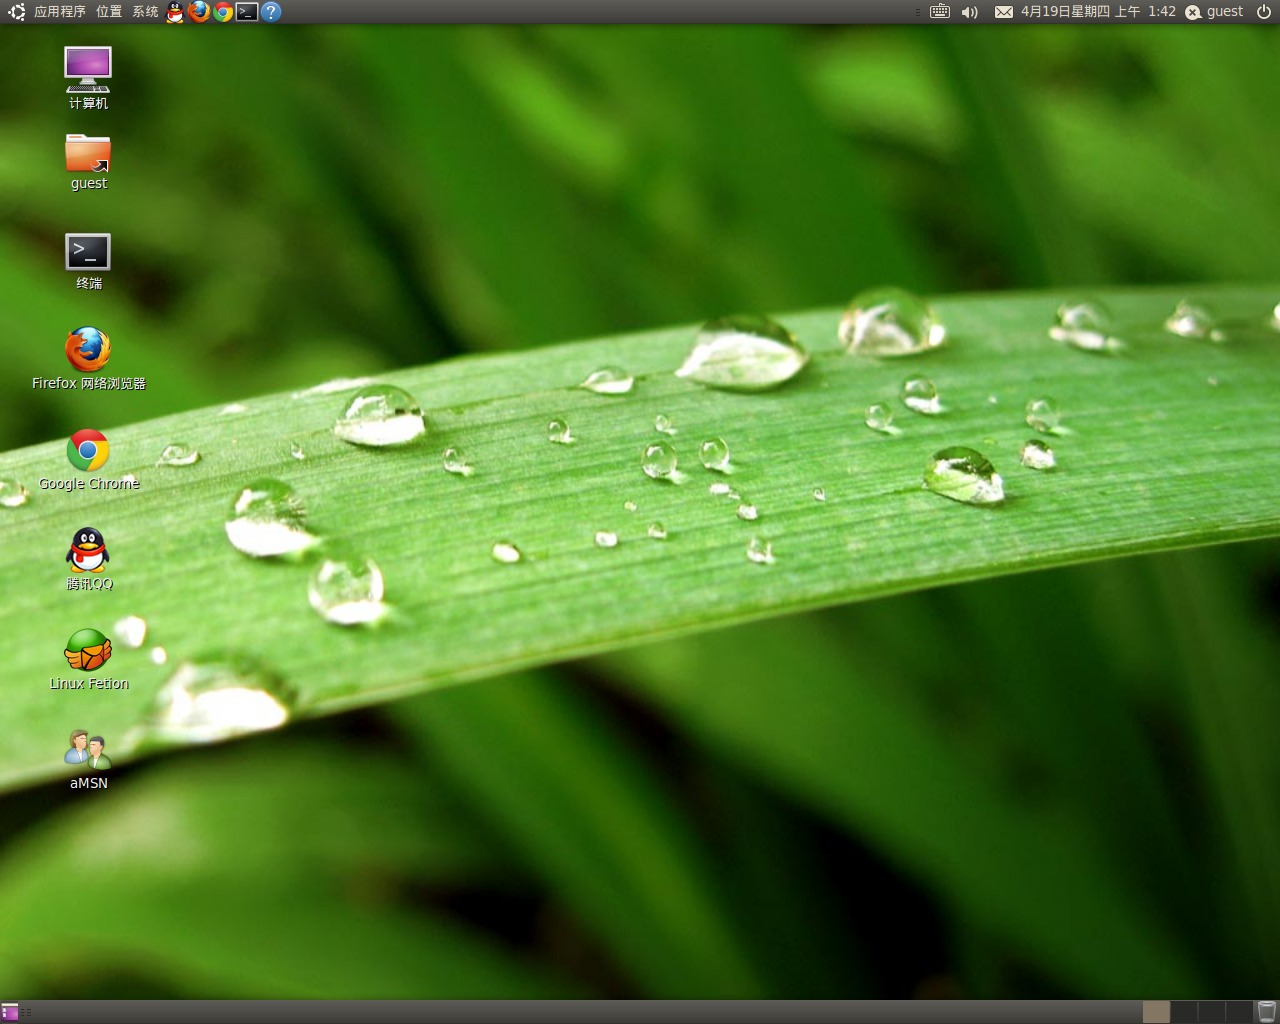Select the aMSN desktop icon
This screenshot has width=1280, height=1024.
88,760
